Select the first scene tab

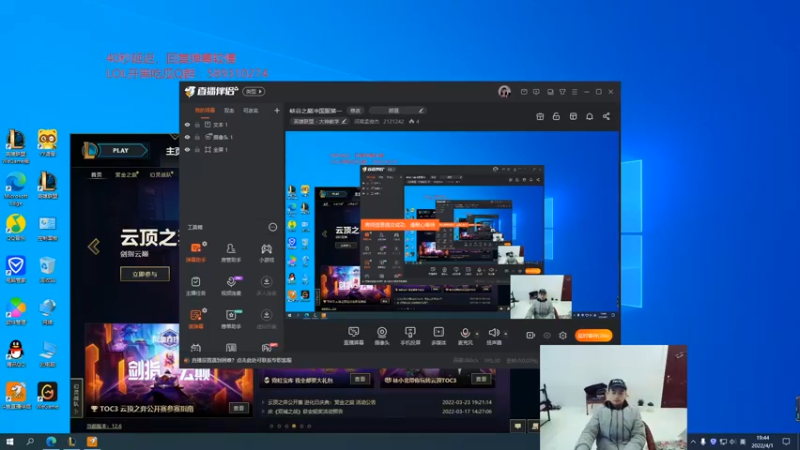[205, 111]
